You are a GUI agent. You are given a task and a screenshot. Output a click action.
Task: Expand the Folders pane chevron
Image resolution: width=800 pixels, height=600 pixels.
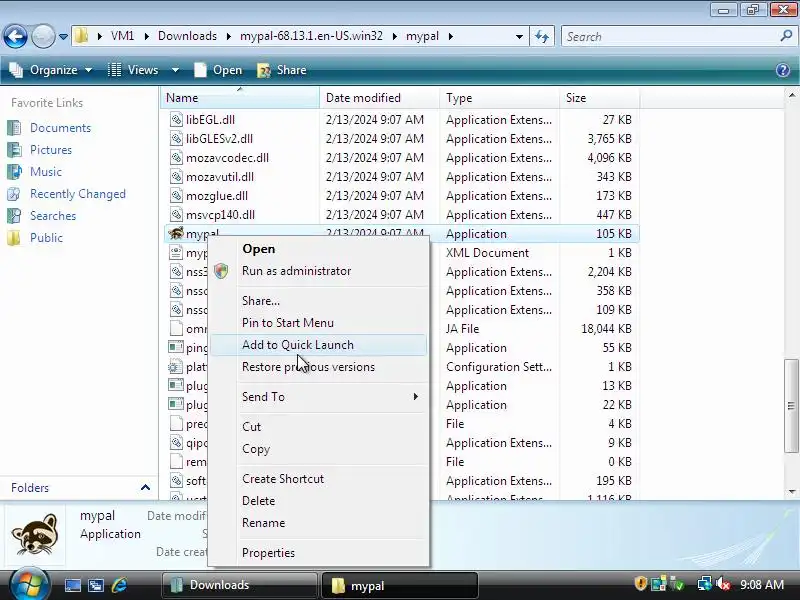pyautogui.click(x=145, y=487)
